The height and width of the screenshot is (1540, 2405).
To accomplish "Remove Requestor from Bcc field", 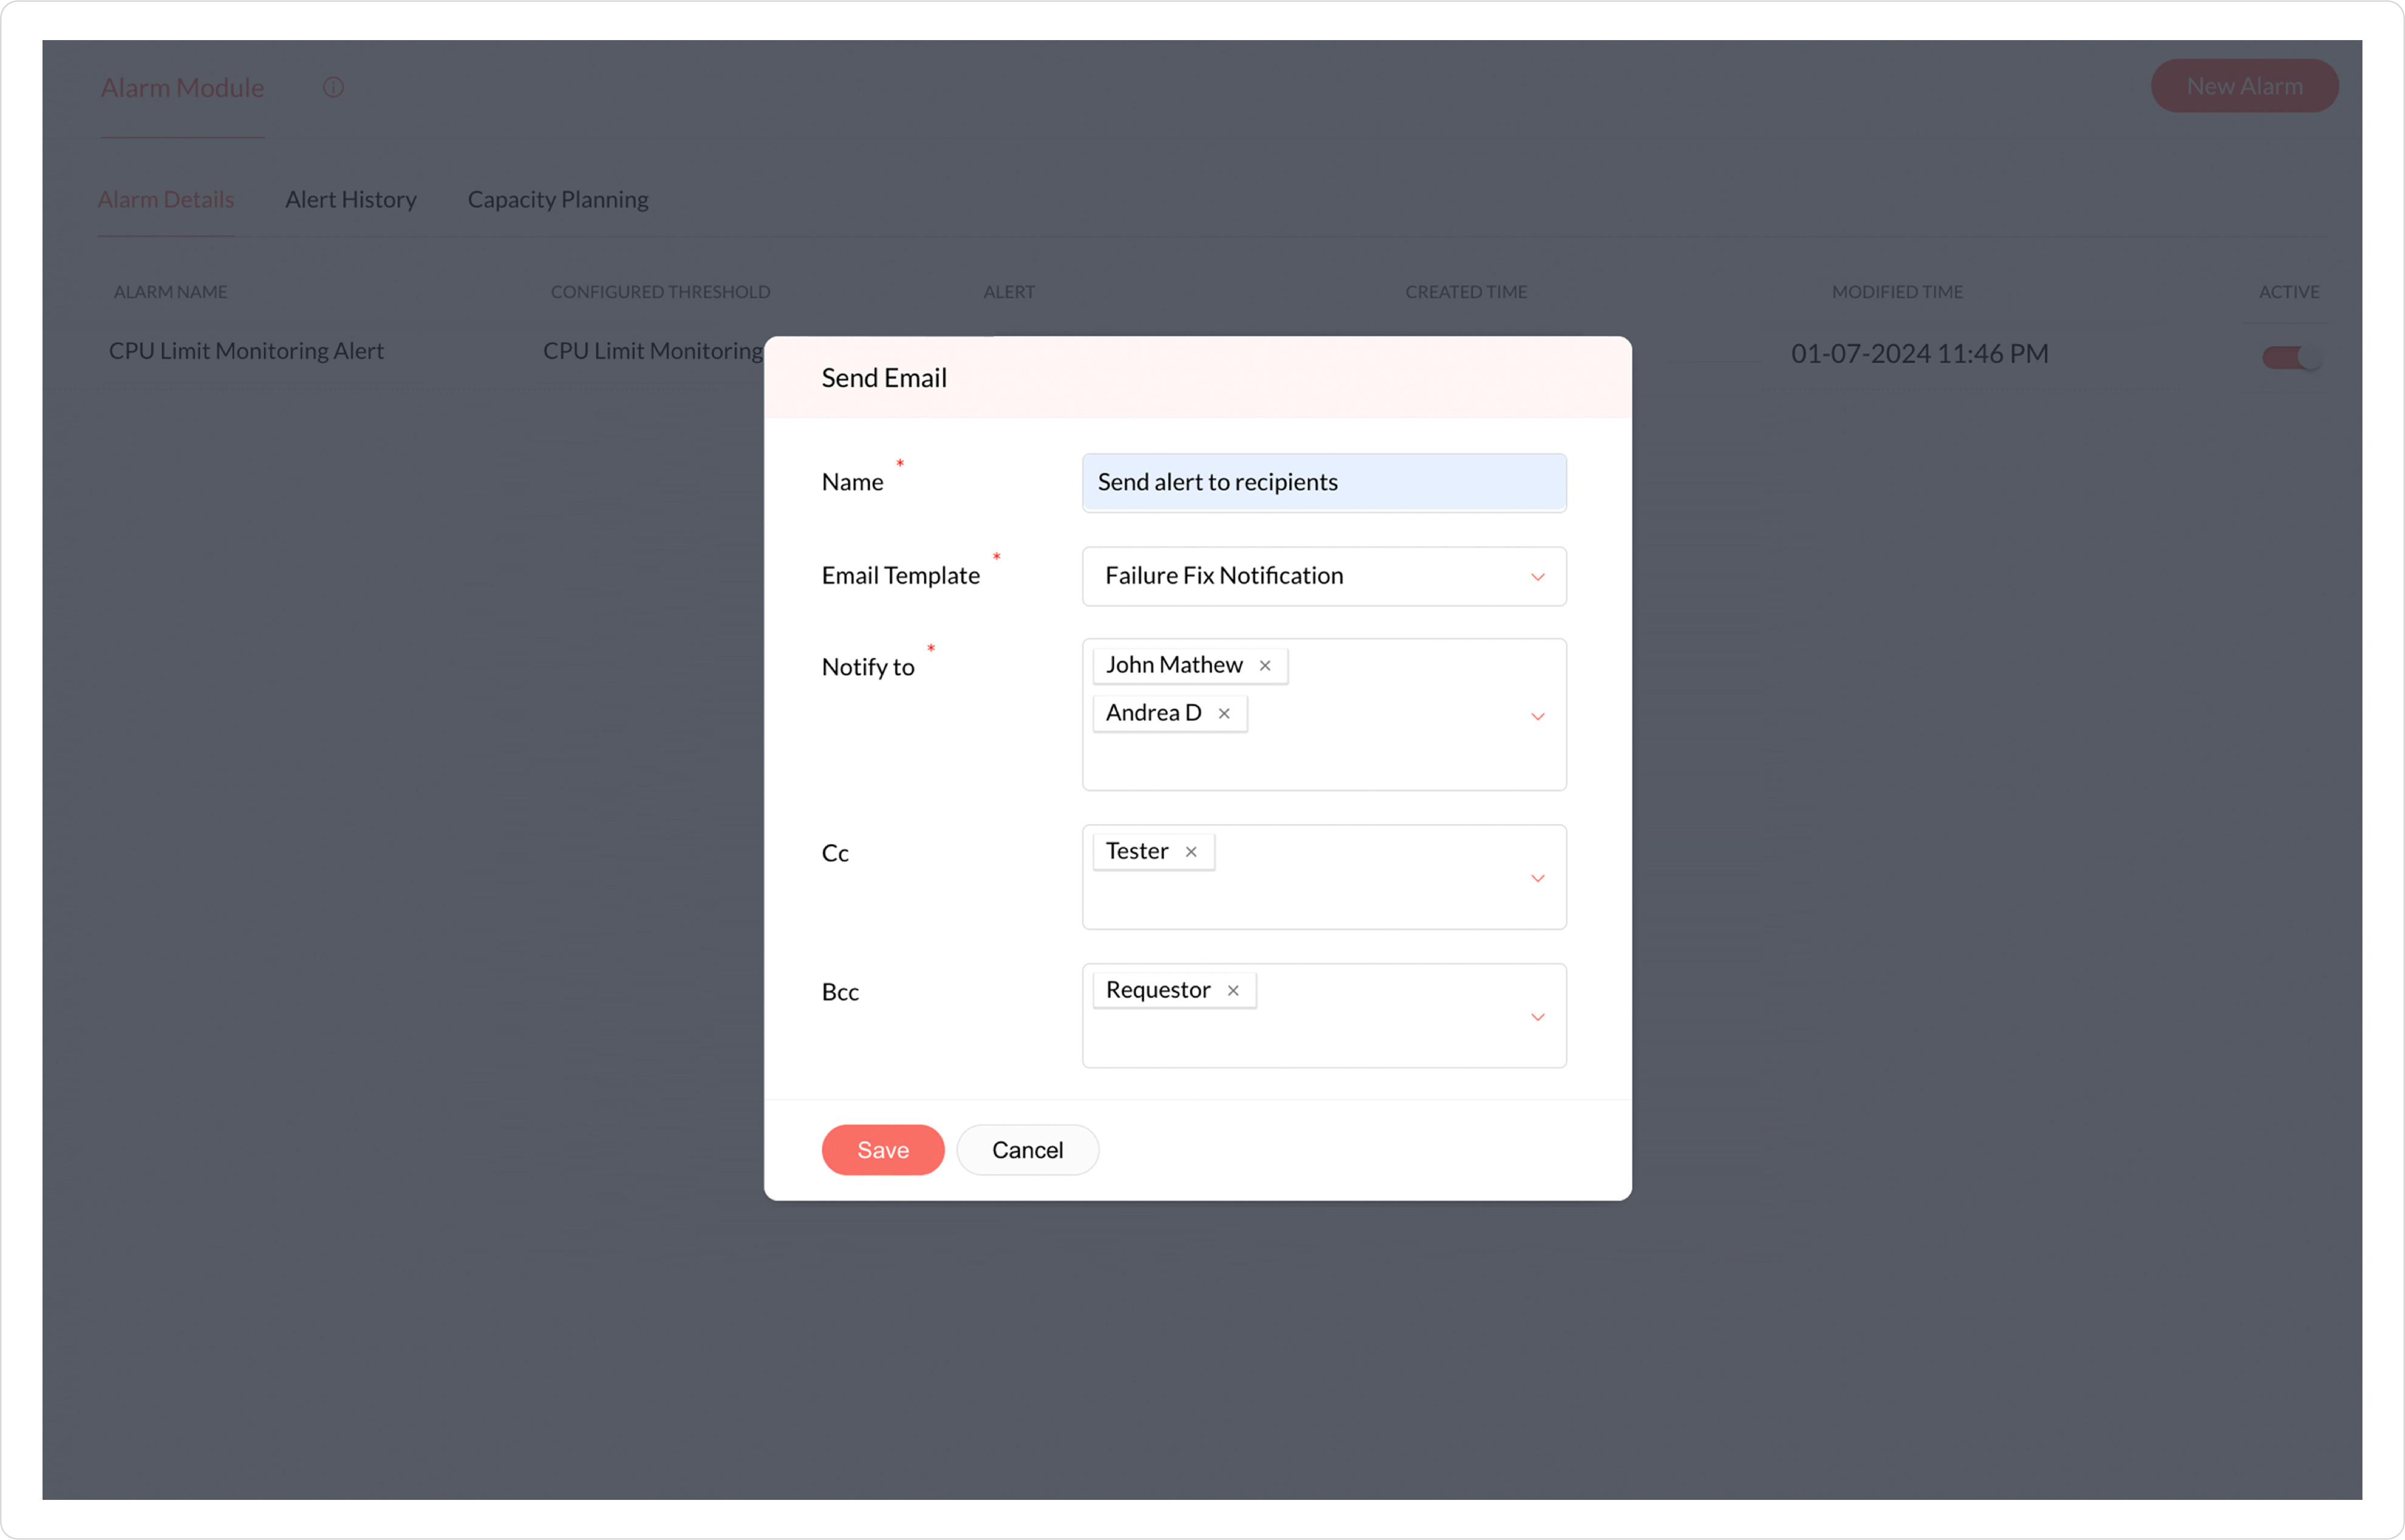I will click(x=1233, y=991).
